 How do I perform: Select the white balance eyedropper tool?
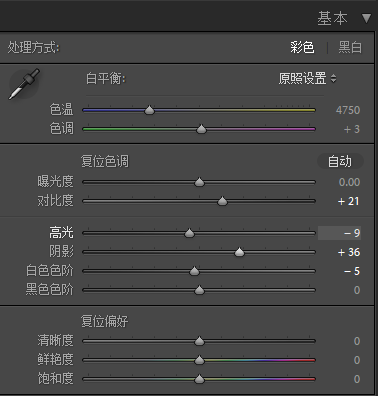(24, 84)
